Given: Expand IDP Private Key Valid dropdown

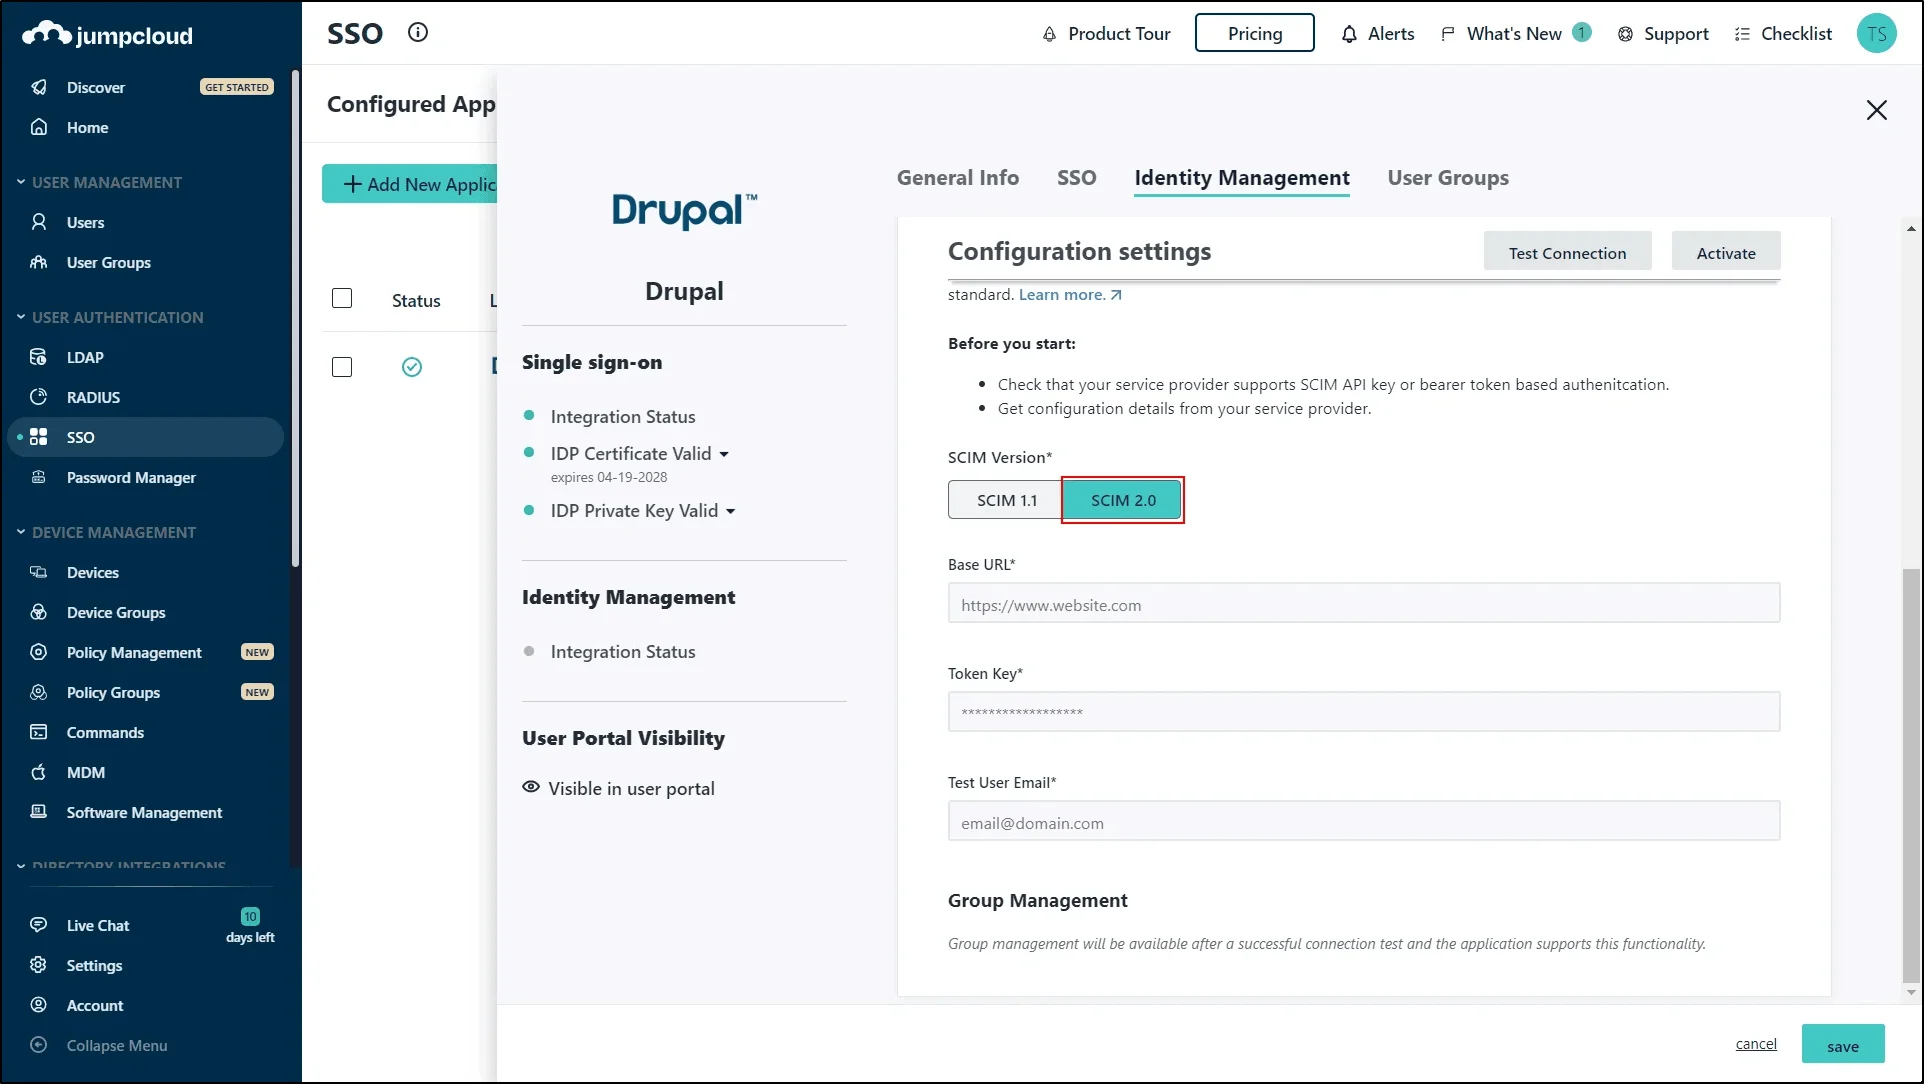Looking at the screenshot, I should click(x=730, y=511).
